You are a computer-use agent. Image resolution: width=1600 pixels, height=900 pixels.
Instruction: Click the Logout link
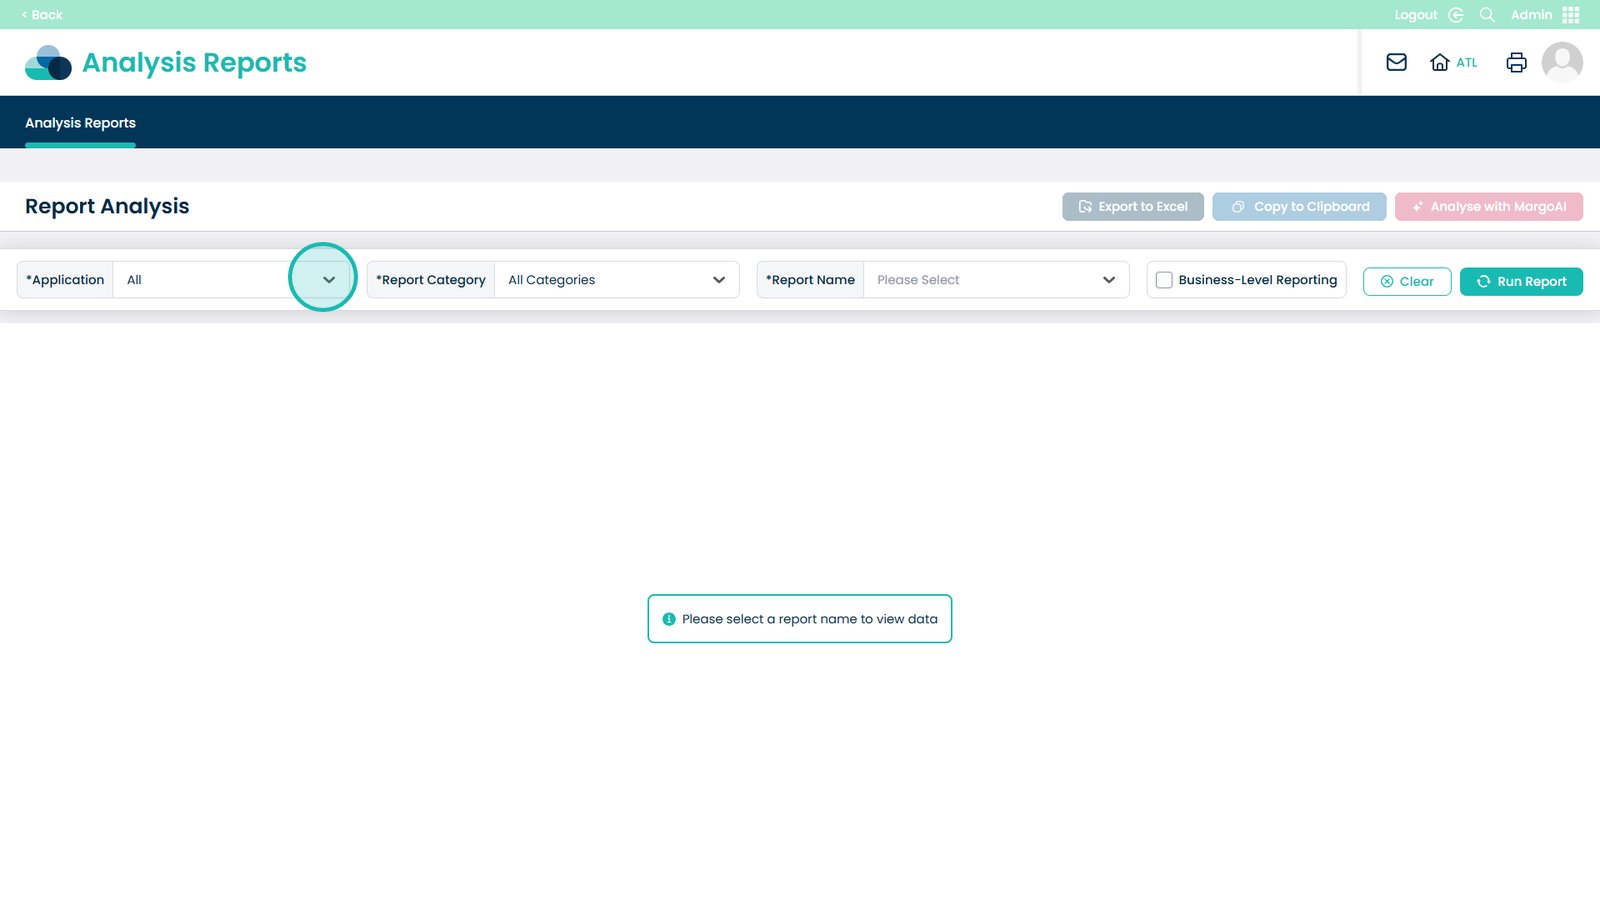1416,15
